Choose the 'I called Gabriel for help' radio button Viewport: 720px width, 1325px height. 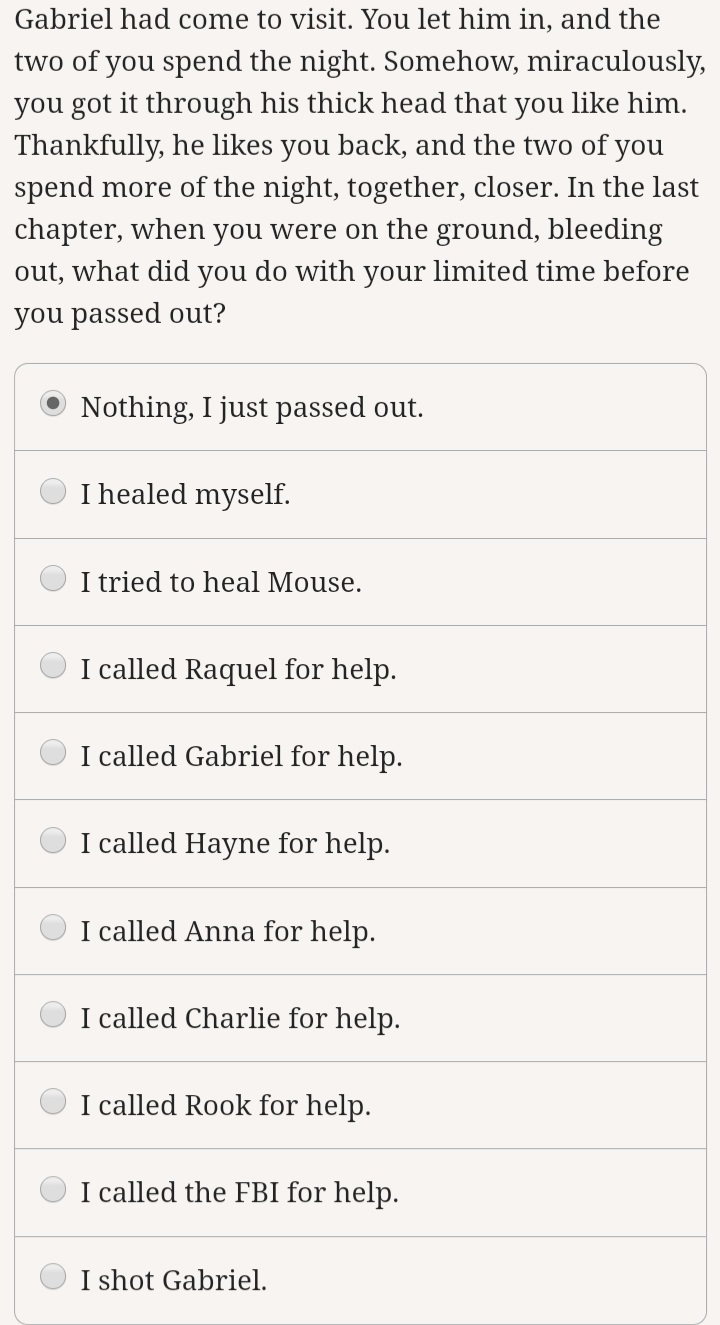coord(53,752)
